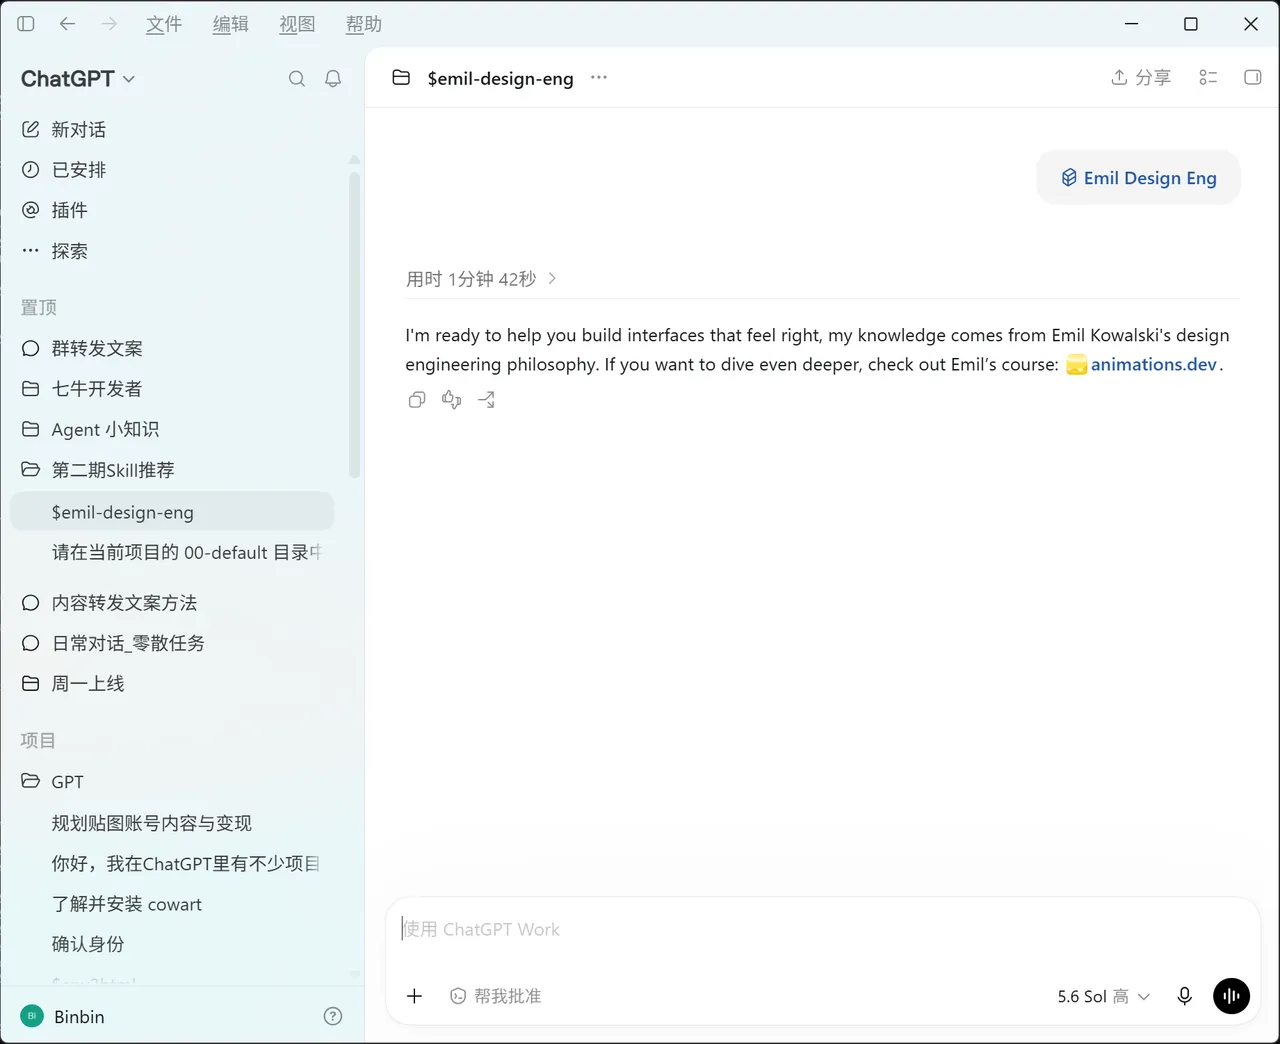Click the folder icon beside the chat title

tap(401, 78)
